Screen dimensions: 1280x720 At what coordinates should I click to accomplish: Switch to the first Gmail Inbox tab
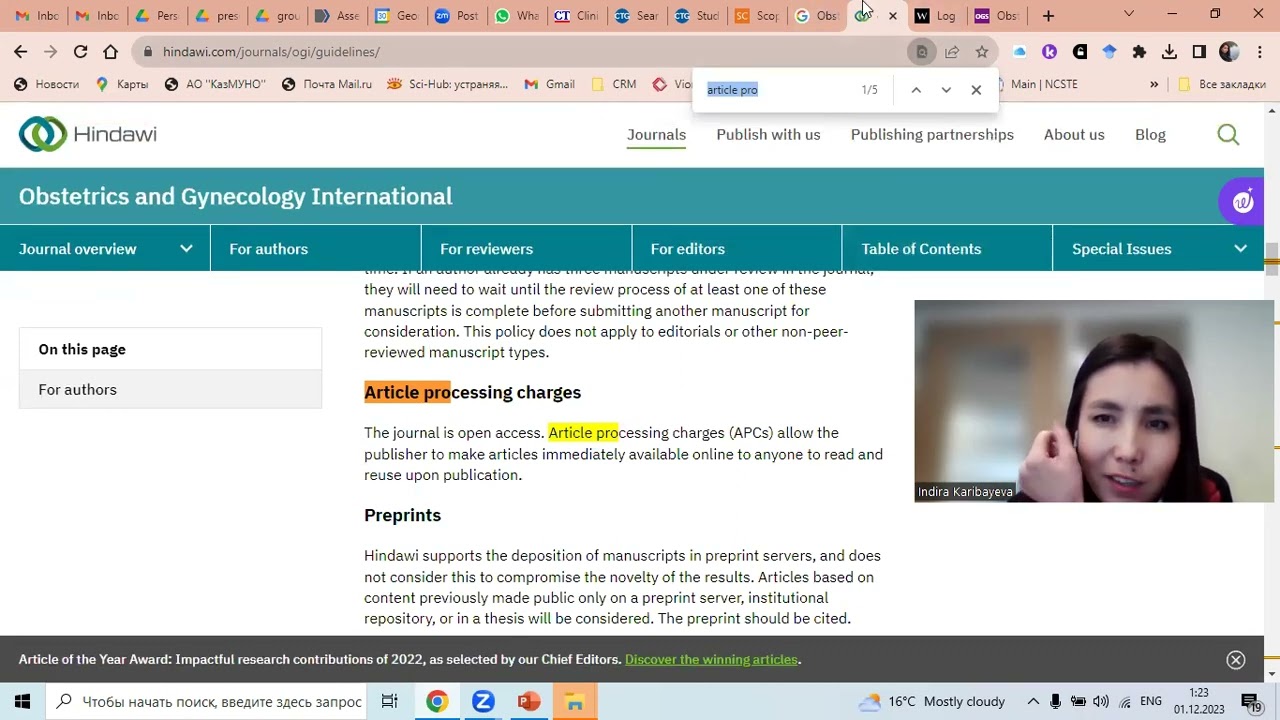pos(37,16)
